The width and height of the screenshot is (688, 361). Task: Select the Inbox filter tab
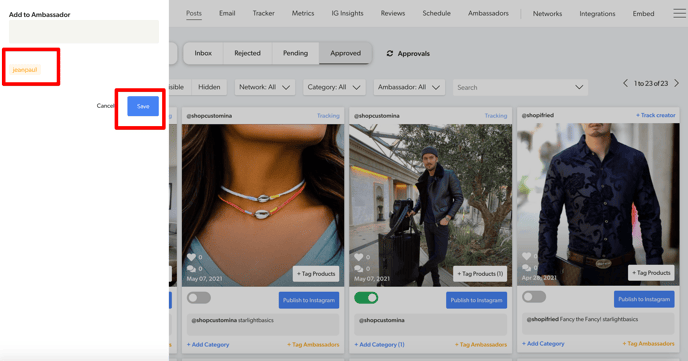pos(203,53)
